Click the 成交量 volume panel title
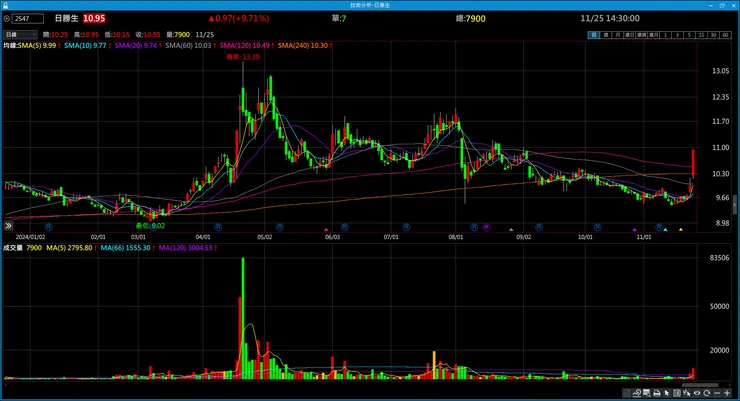 tap(13, 248)
